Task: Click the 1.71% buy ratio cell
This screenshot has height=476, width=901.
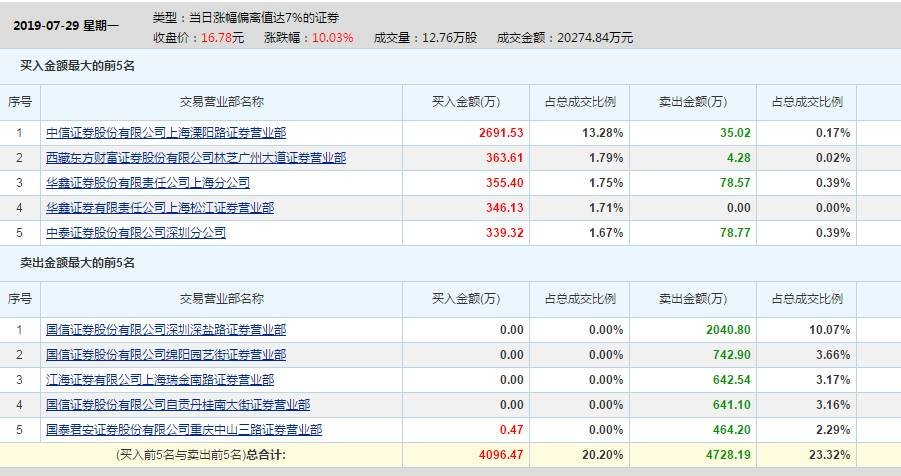Action: 606,208
